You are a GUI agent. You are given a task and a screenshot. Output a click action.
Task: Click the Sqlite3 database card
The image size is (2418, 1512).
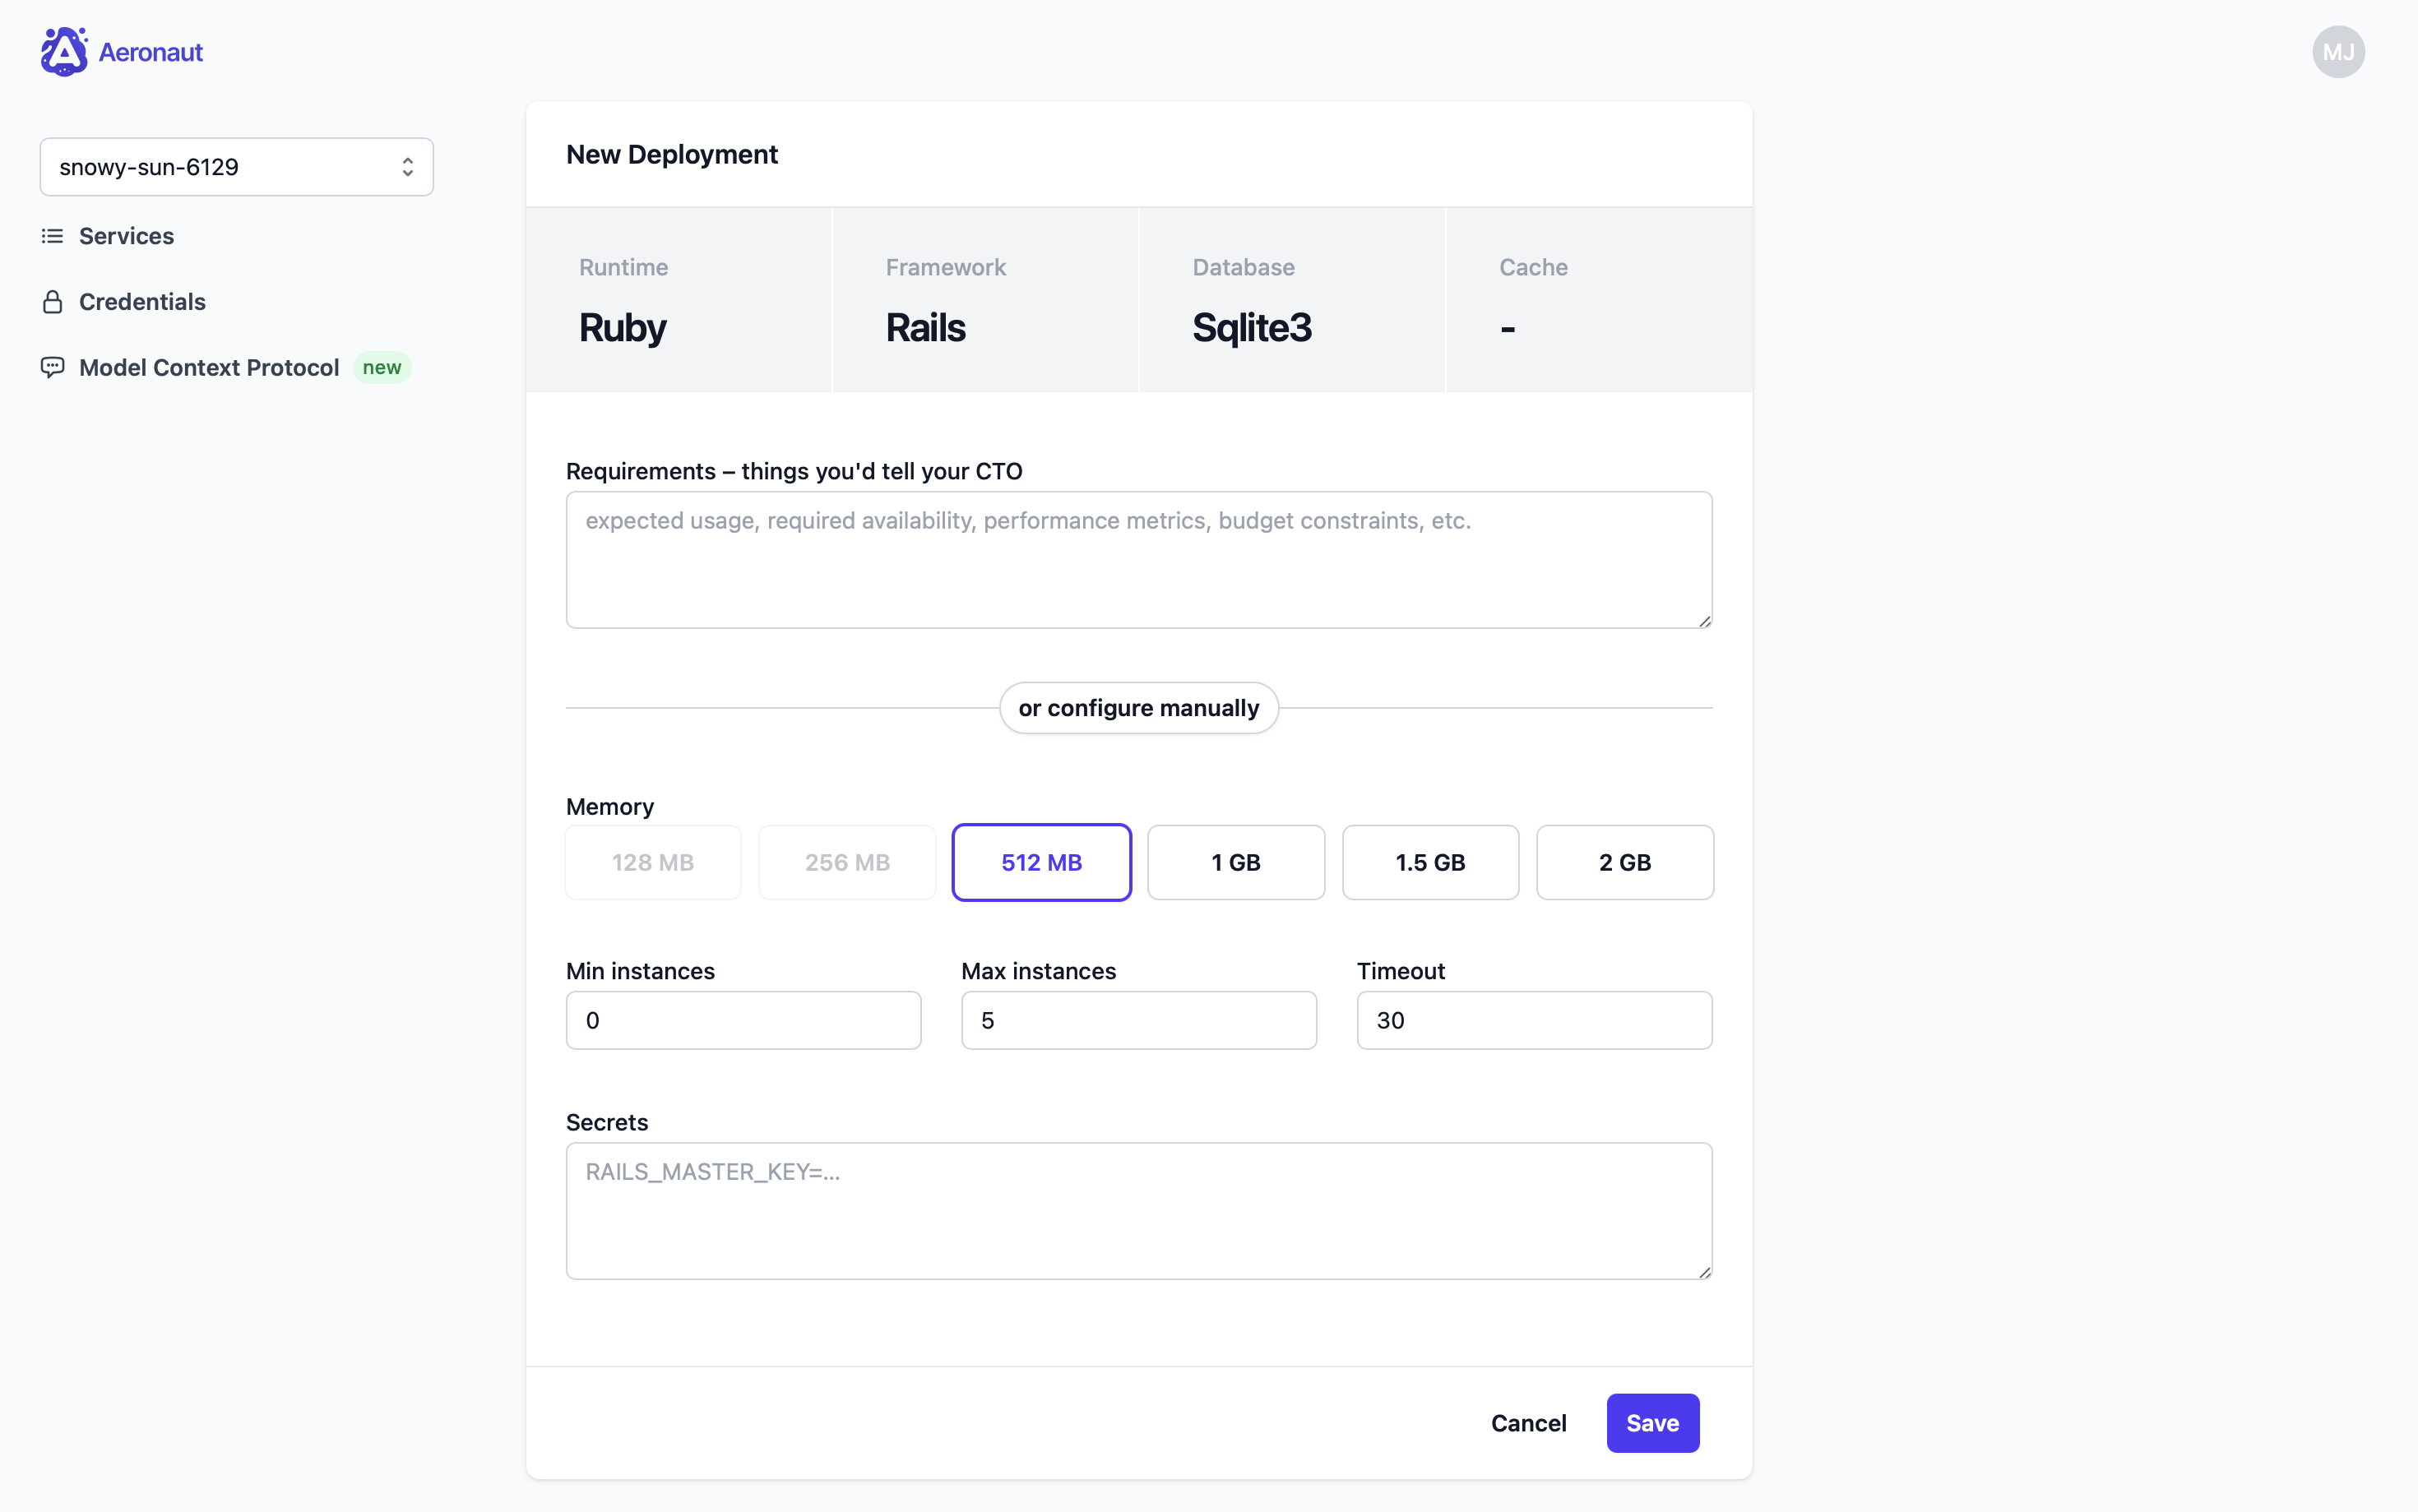1292,300
